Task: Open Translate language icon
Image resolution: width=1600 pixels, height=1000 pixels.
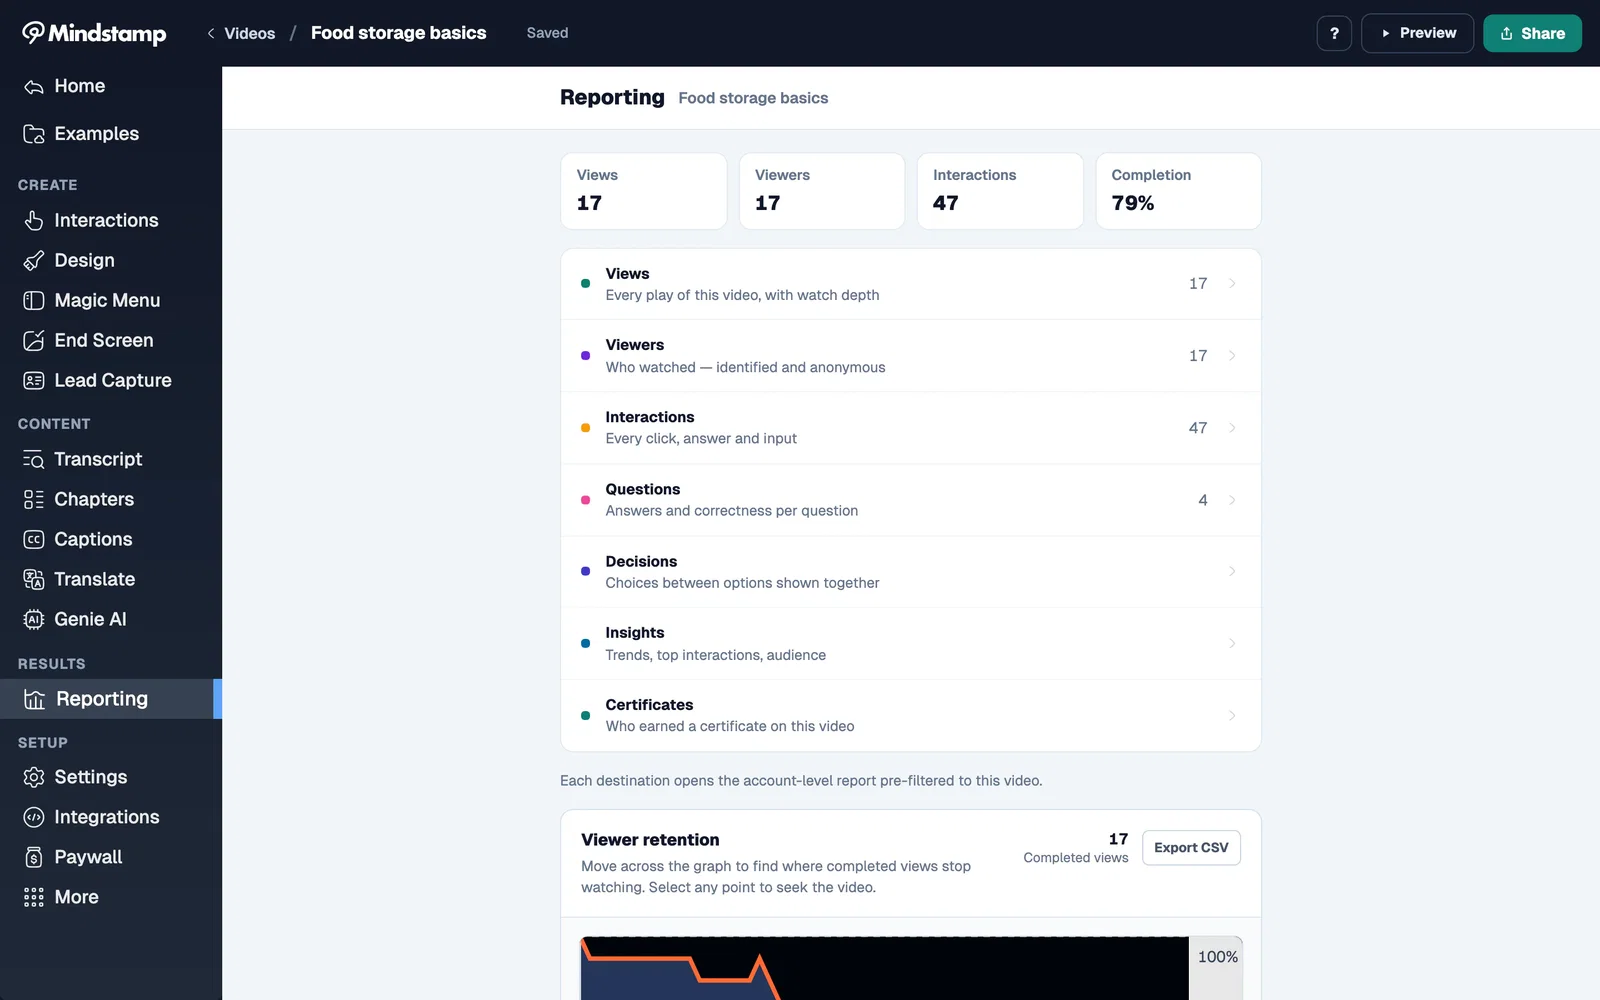Action: click(x=34, y=579)
